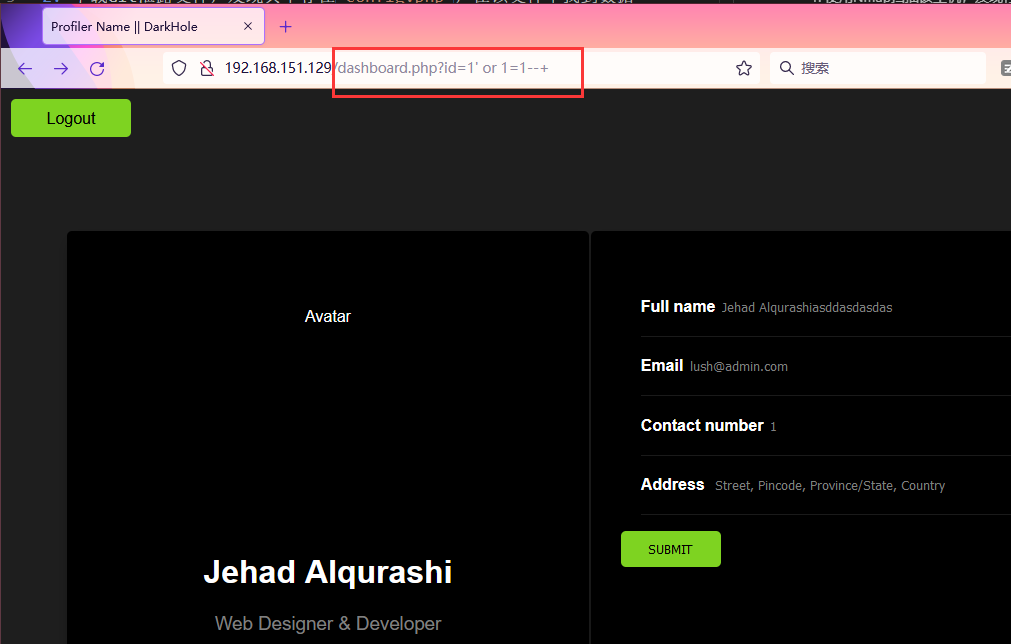The image size is (1011, 644).
Task: Open the tracking protection shield icon
Action: click(179, 69)
